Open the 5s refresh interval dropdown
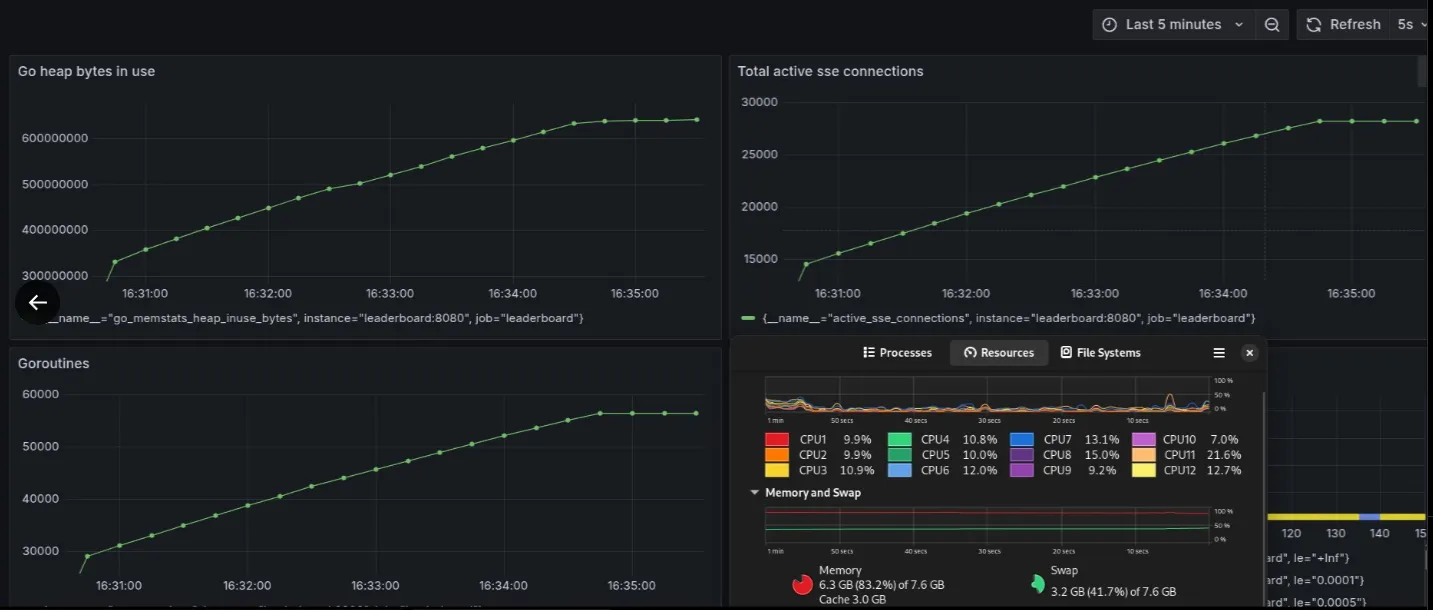 (1410, 23)
